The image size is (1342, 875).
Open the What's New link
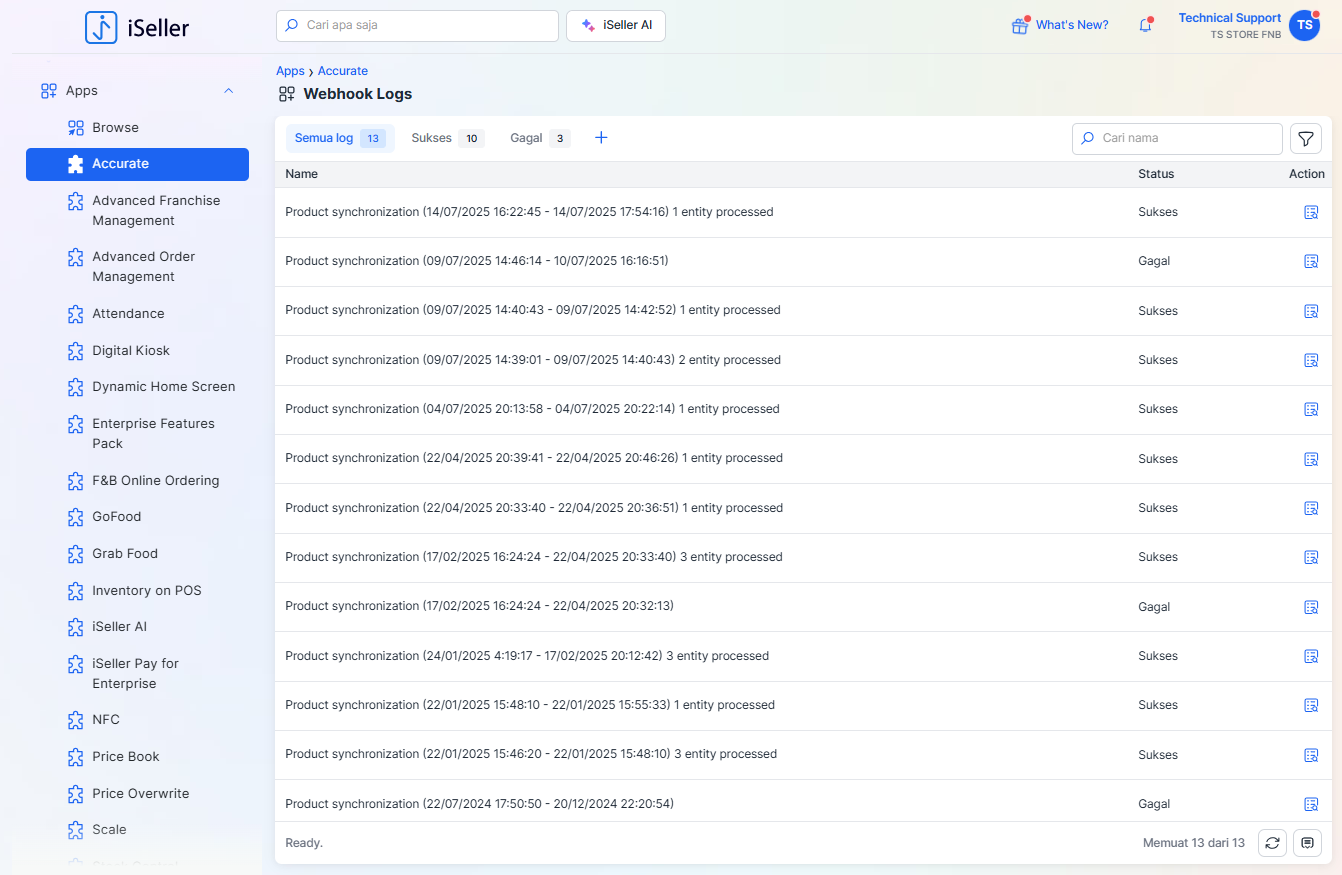point(1072,26)
